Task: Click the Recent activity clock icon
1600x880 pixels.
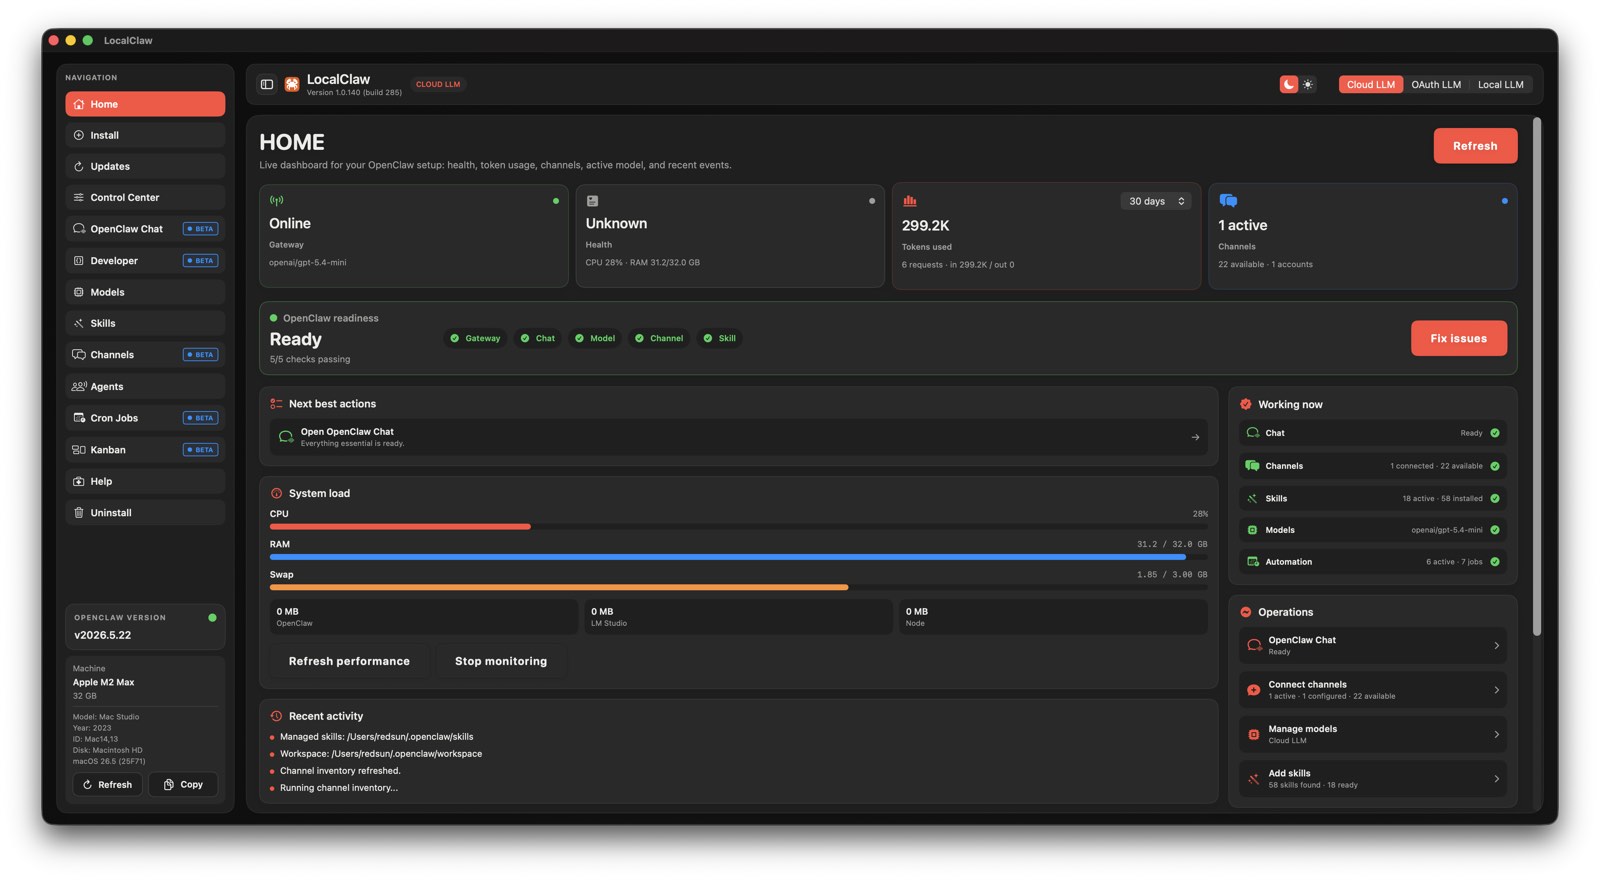Action: (x=277, y=717)
